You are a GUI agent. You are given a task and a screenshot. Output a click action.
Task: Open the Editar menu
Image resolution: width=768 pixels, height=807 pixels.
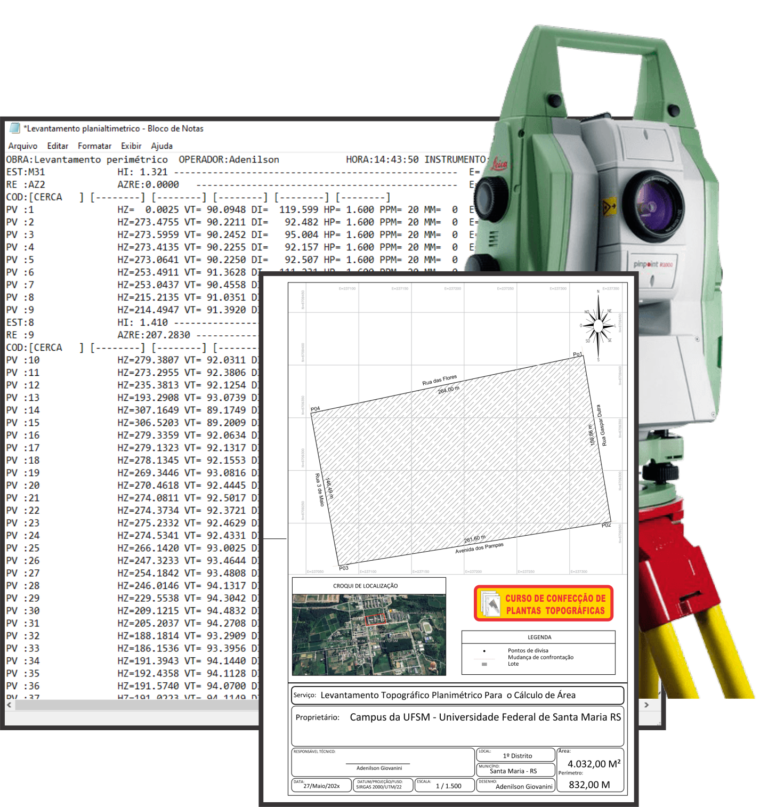(x=57, y=146)
